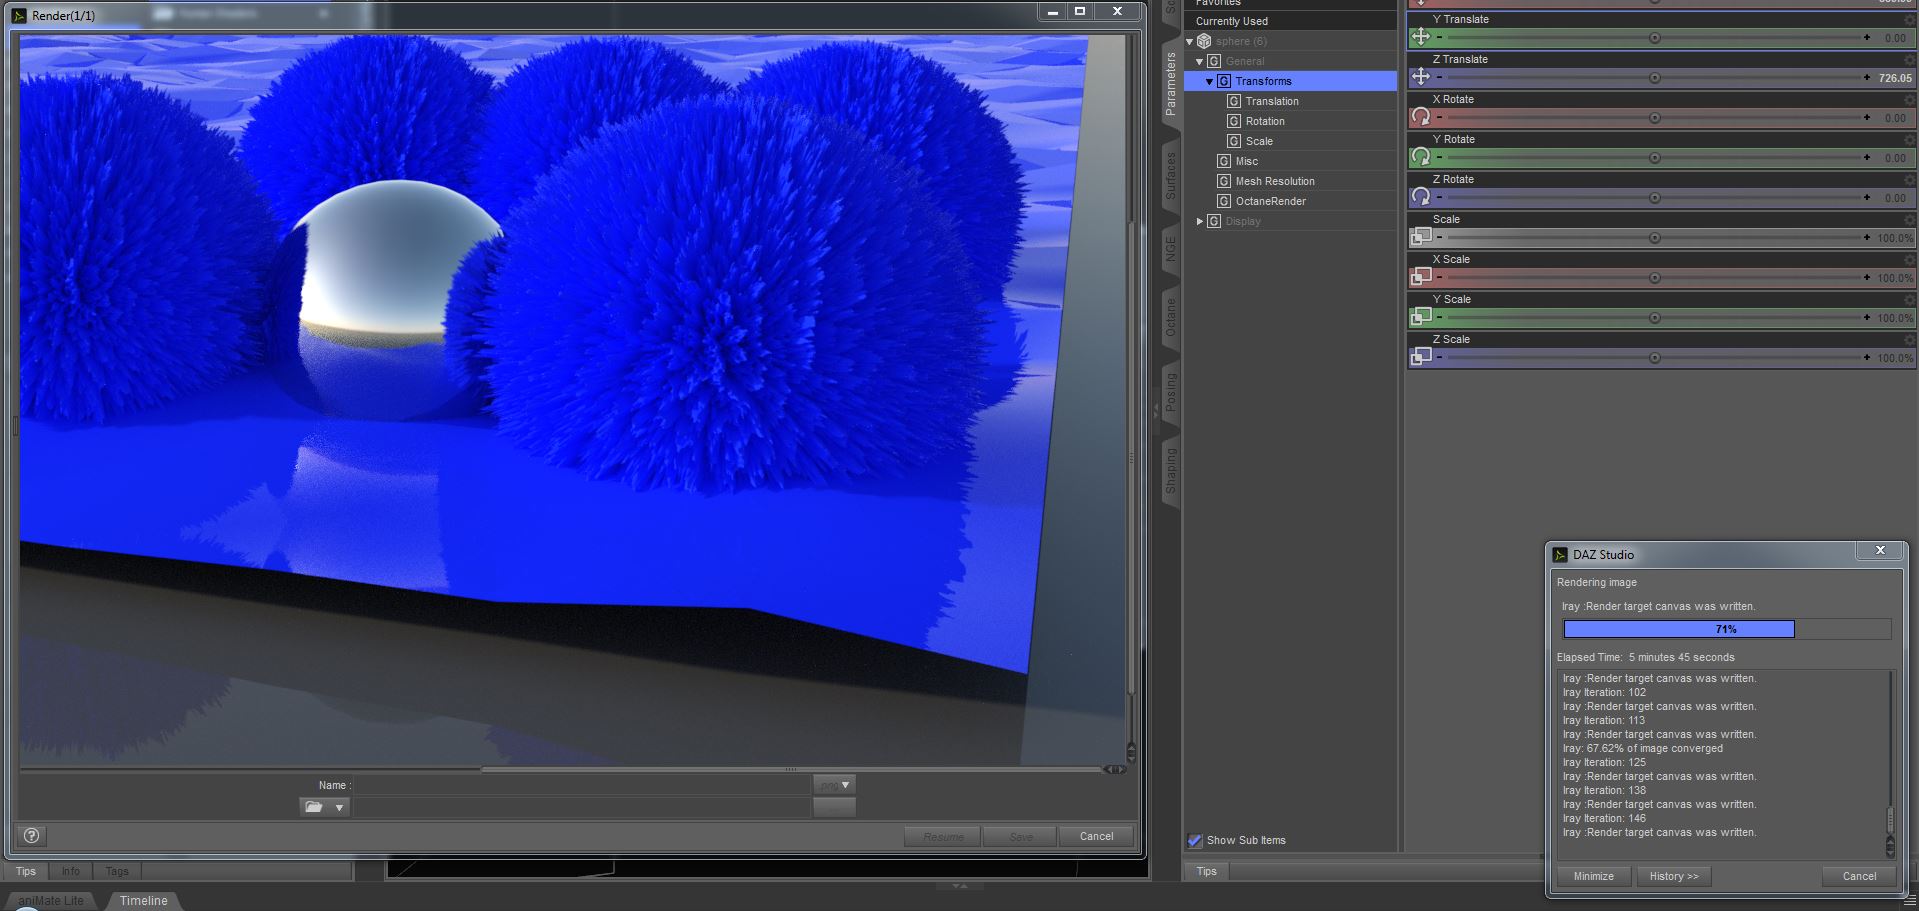Click the X Rotate slider handle
This screenshot has height=911, width=1919.
click(x=1655, y=118)
